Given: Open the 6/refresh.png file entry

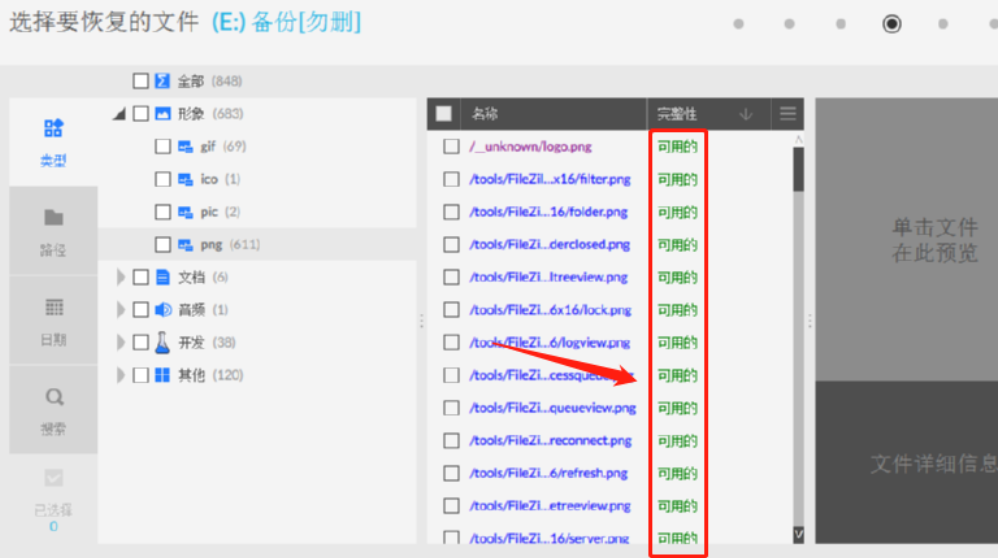Looking at the screenshot, I should pos(548,473).
